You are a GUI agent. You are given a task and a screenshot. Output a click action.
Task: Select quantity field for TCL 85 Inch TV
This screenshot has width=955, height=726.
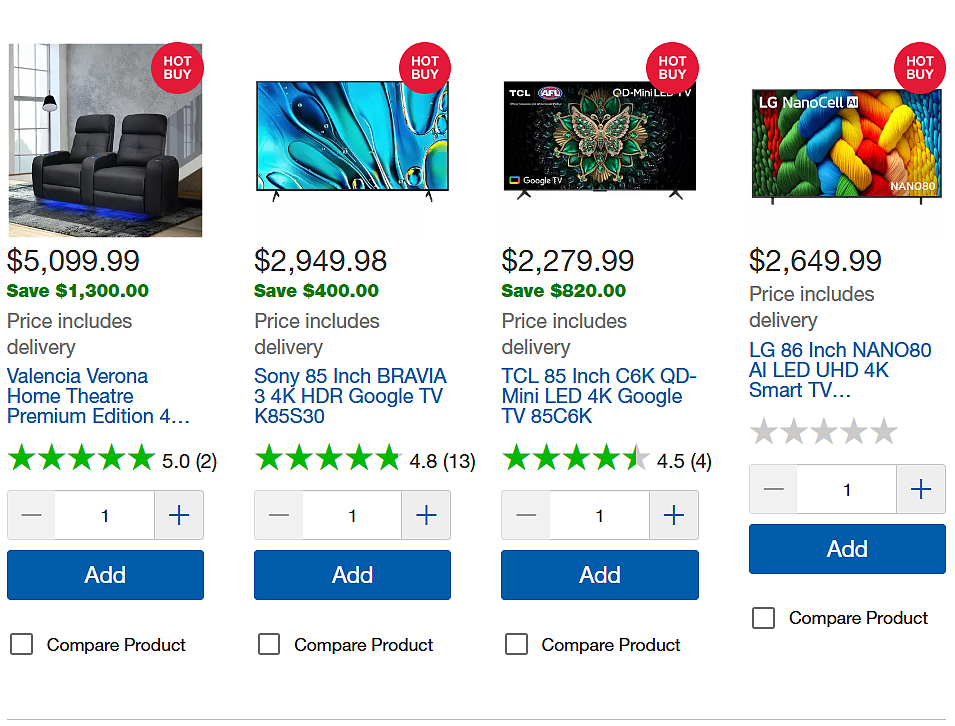click(x=600, y=515)
